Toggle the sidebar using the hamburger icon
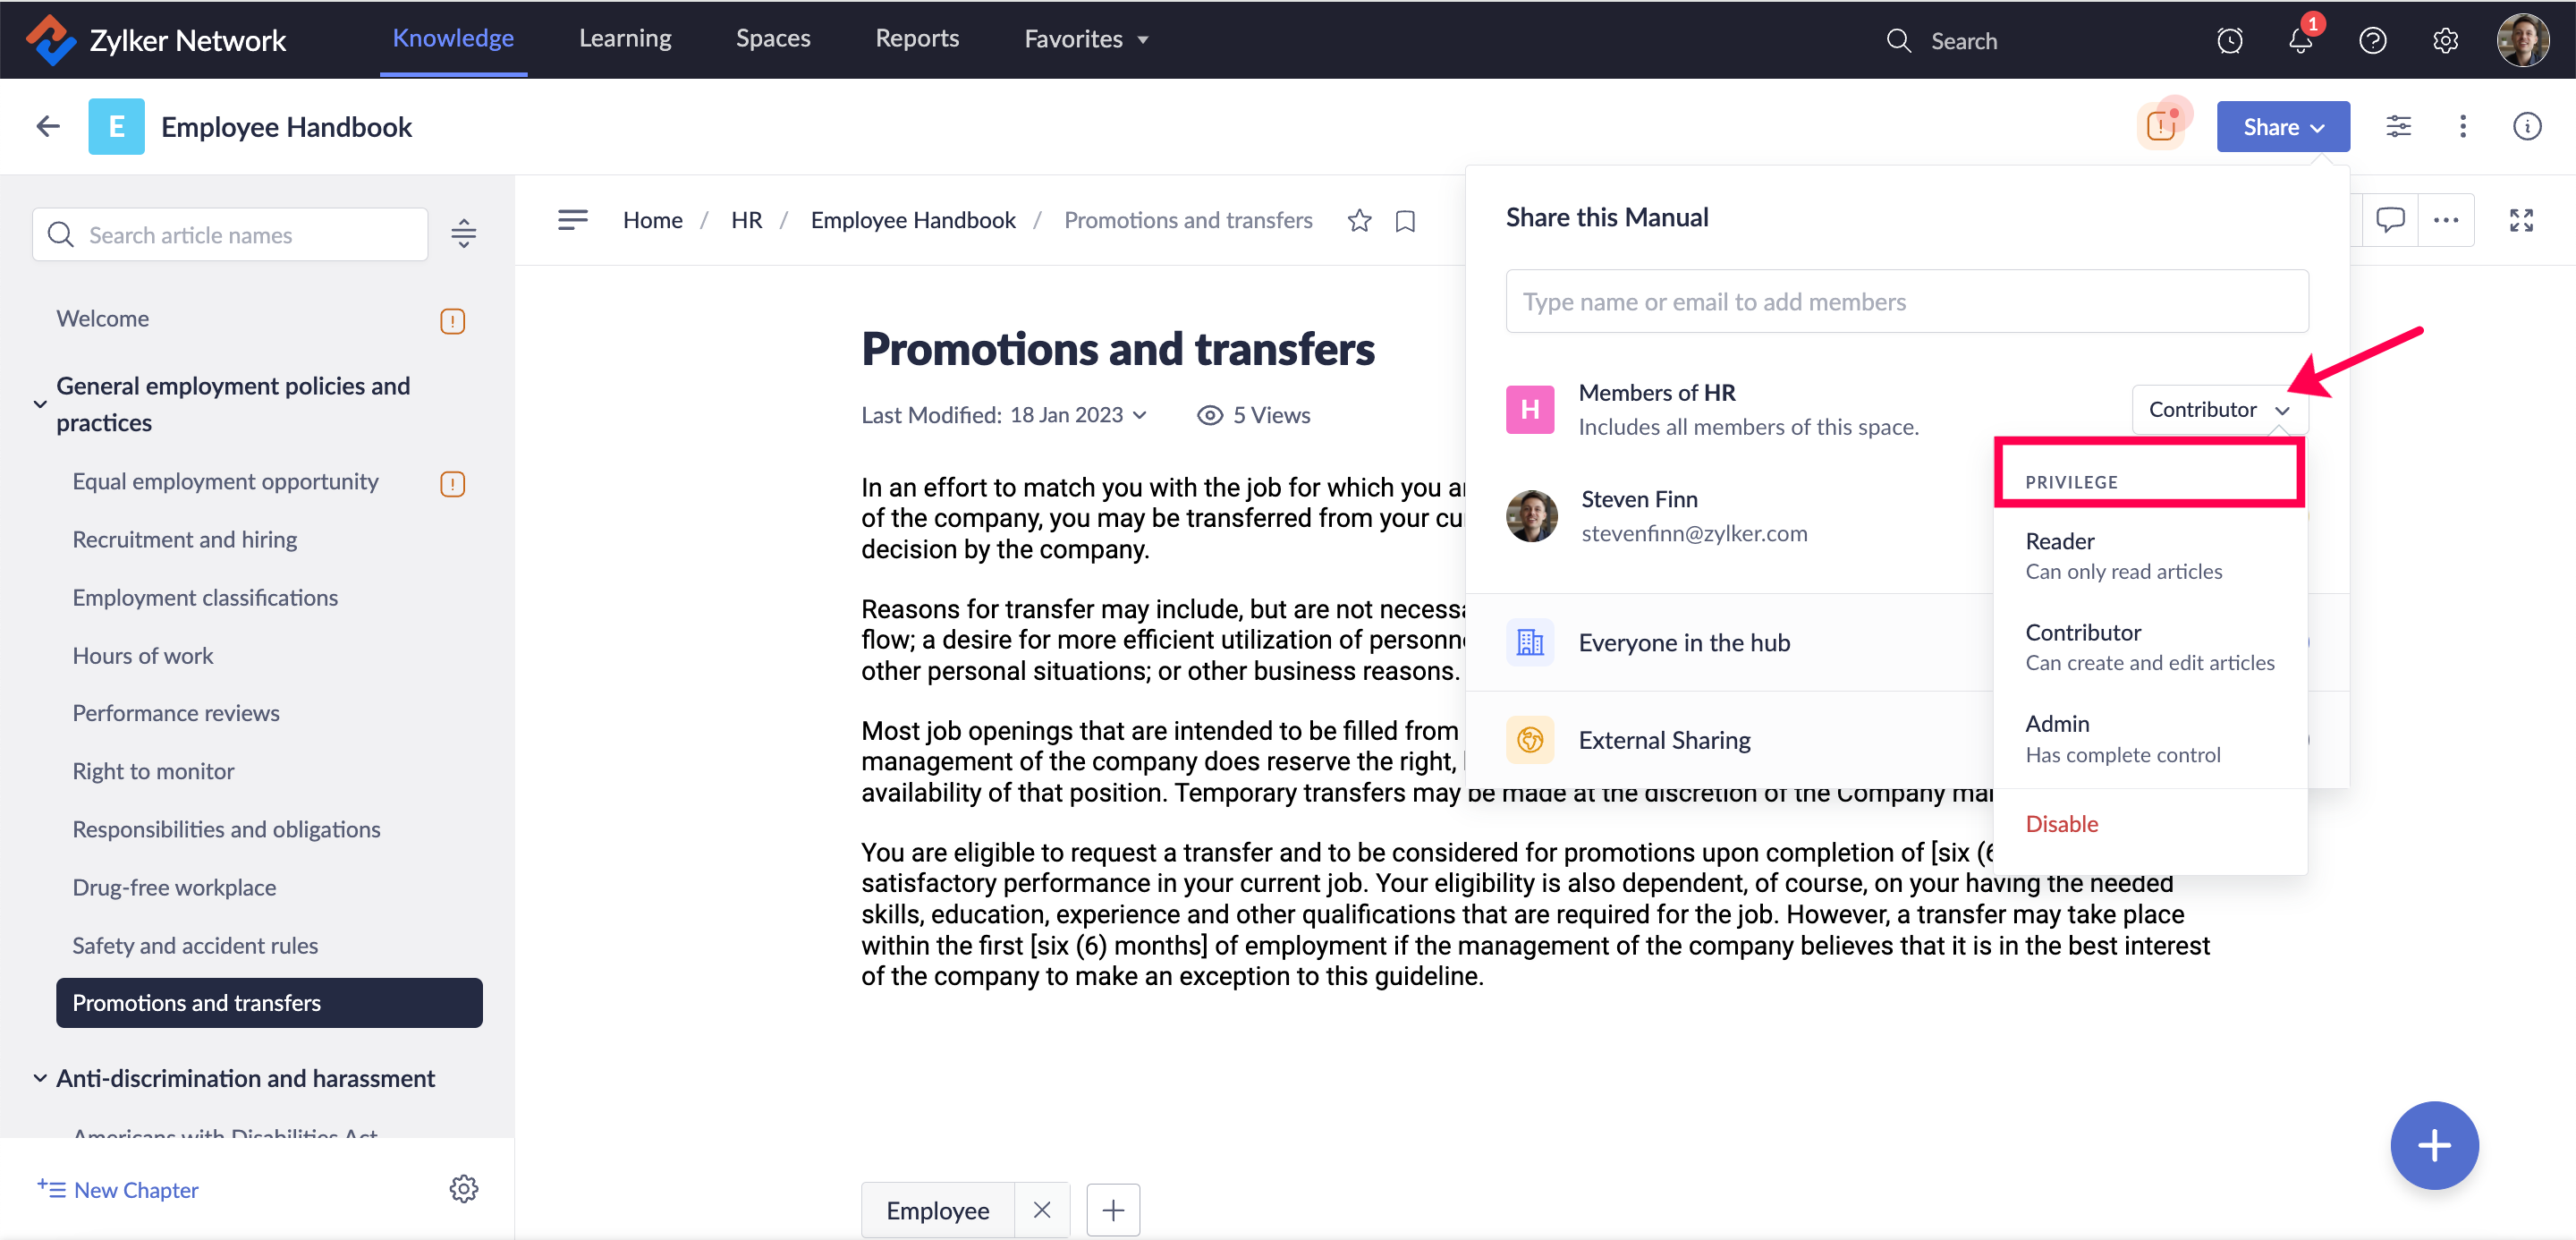 coord(572,219)
